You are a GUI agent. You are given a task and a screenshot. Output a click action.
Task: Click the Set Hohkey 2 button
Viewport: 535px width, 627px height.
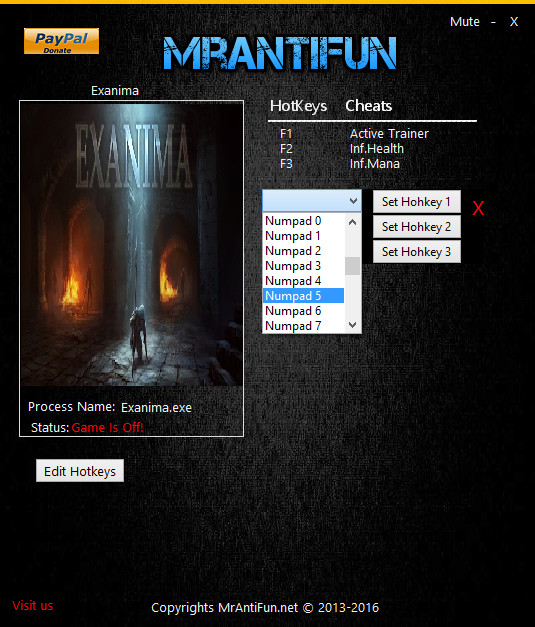click(x=417, y=227)
